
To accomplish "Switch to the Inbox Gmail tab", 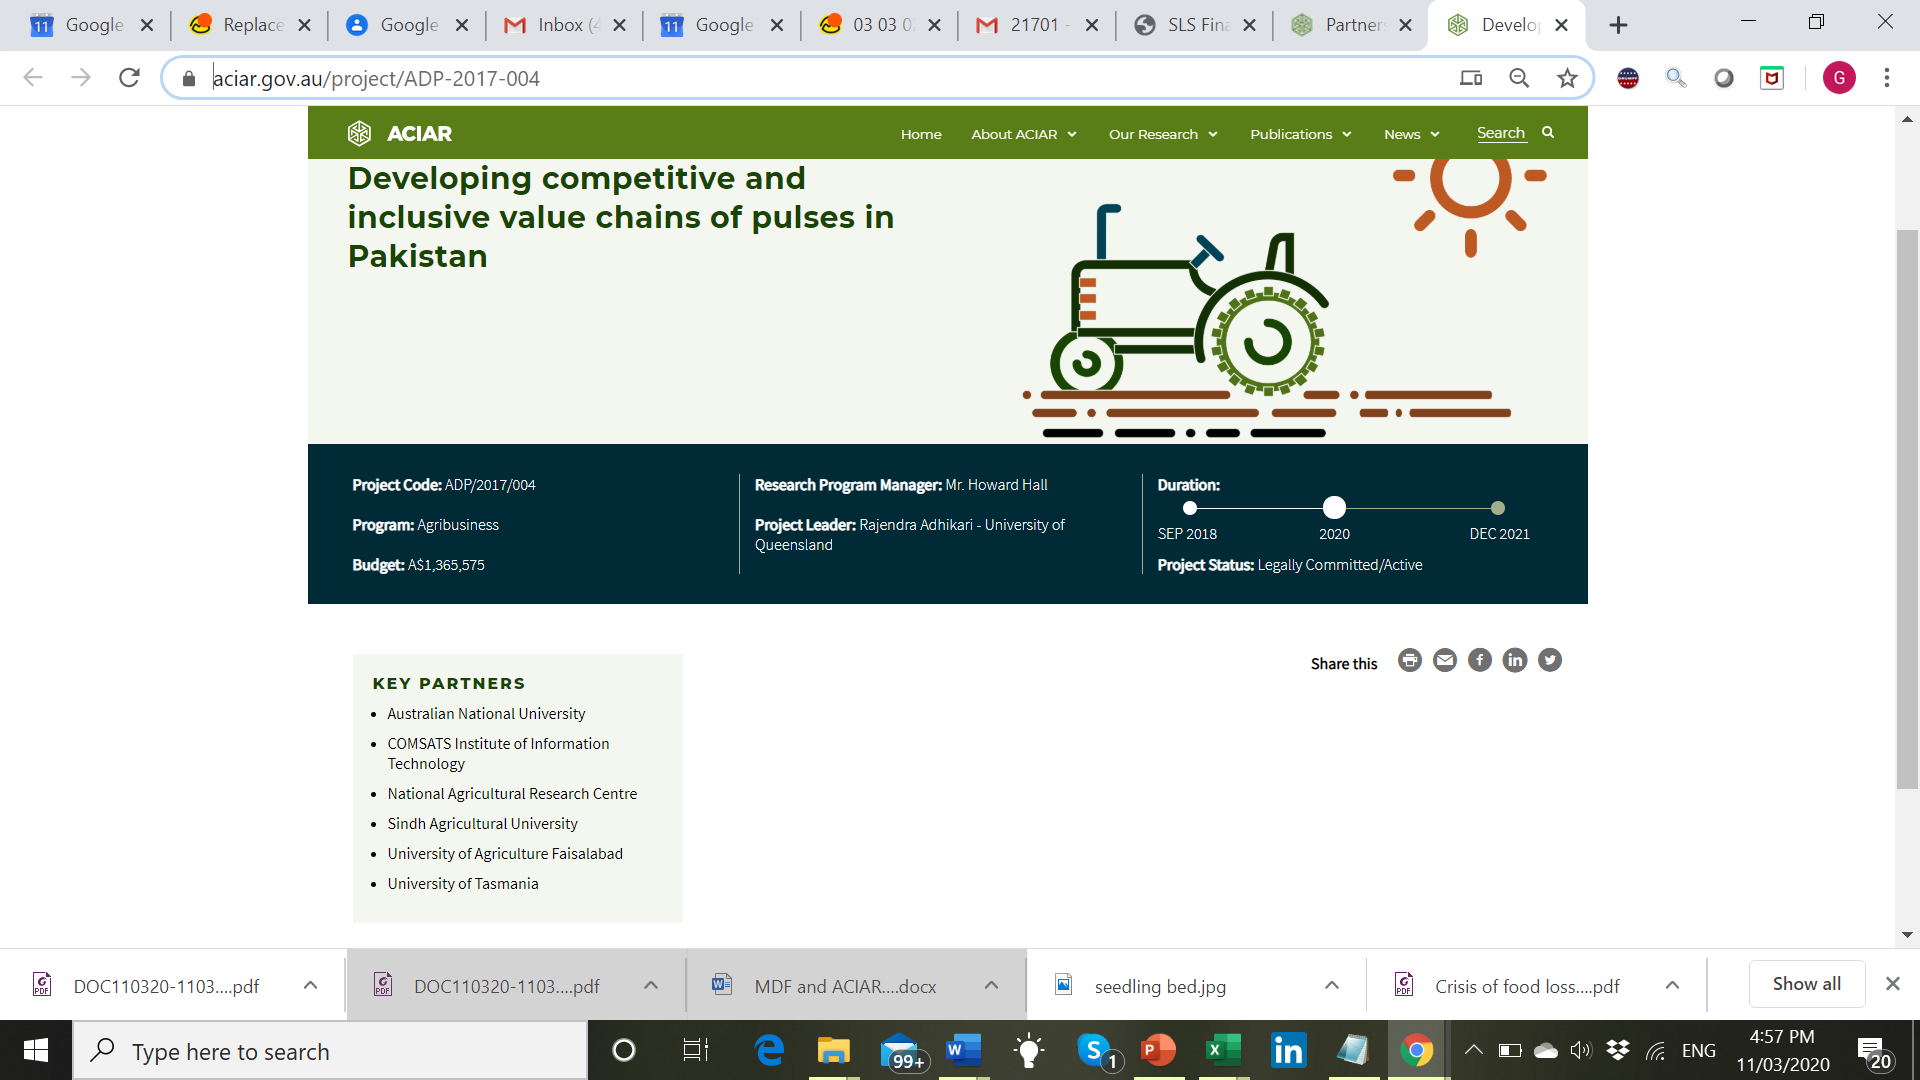I will tap(566, 25).
